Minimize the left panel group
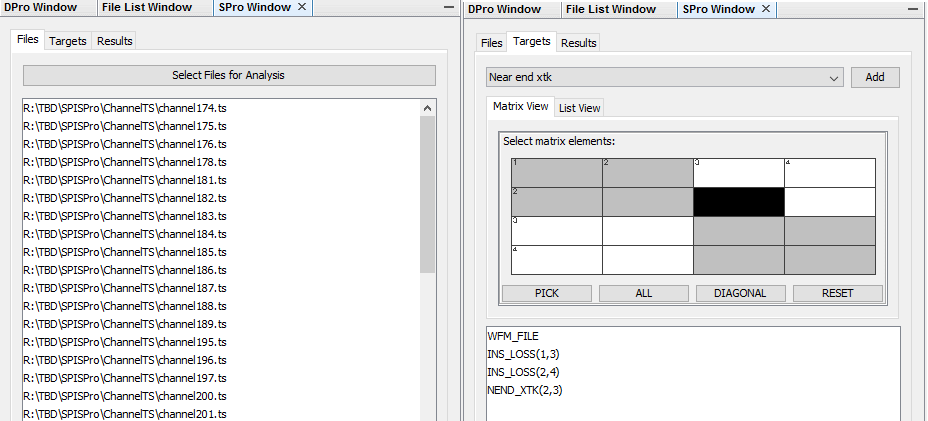Screen dimensions: 928x421 click(x=449, y=8)
